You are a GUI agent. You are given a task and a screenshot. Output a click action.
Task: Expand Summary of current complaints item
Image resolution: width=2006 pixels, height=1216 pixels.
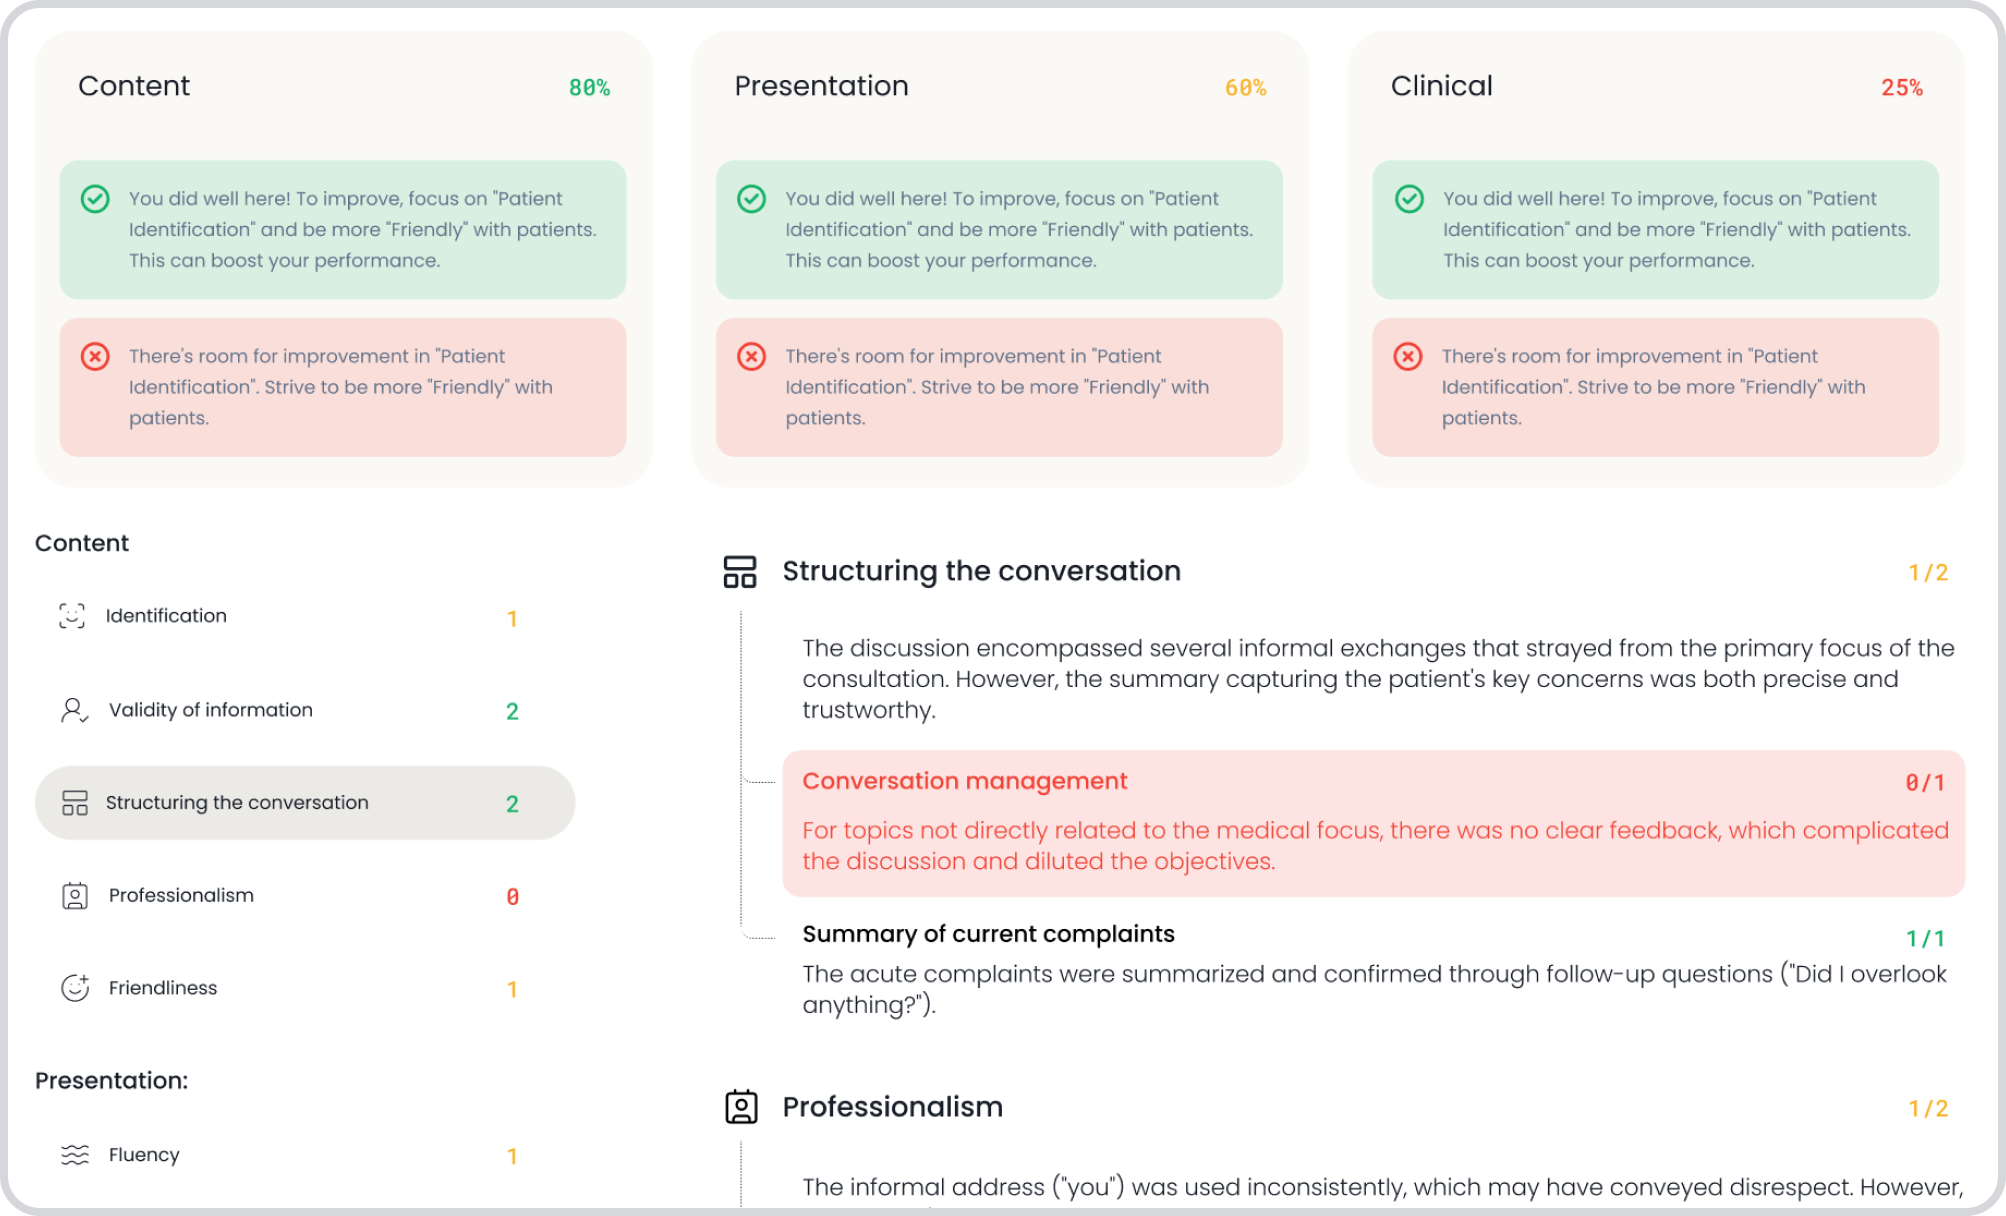click(x=988, y=934)
